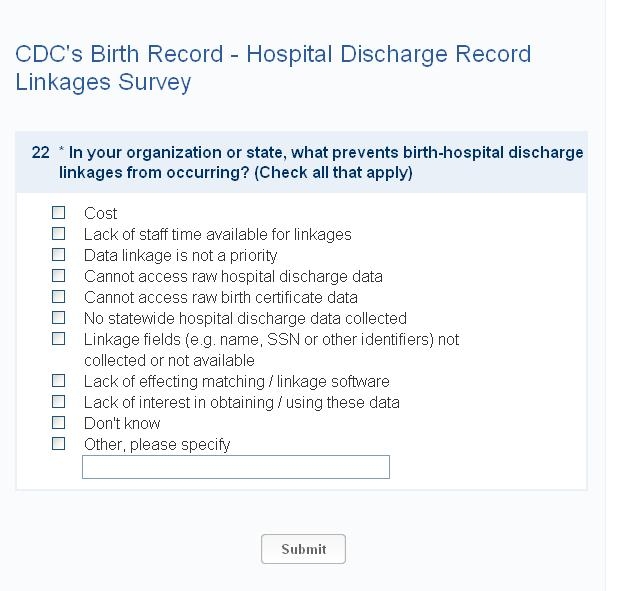Select Data linkage is not a priority

[59, 255]
